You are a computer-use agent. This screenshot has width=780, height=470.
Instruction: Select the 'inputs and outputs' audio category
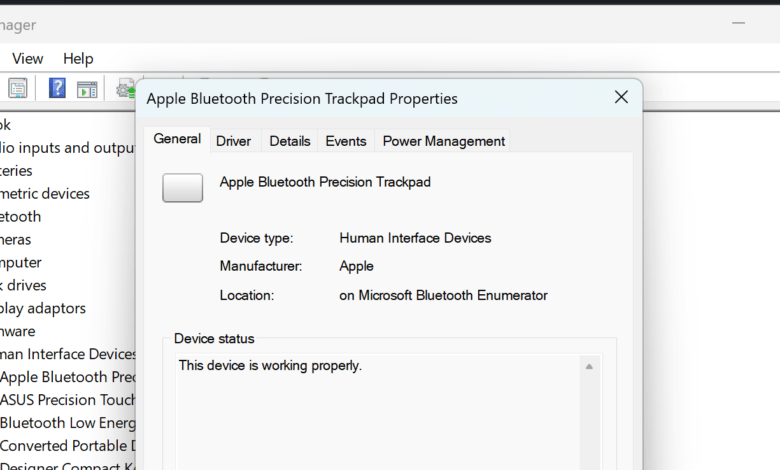click(x=68, y=148)
